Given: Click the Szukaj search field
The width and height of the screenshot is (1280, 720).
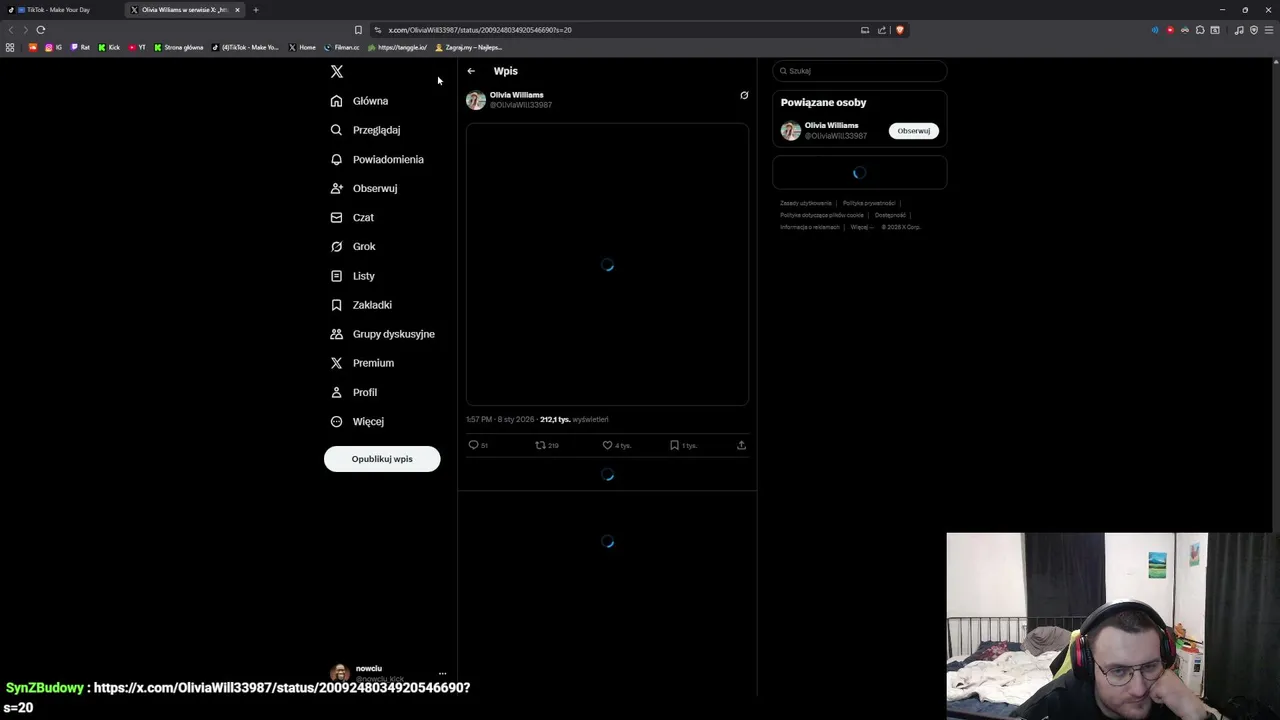Looking at the screenshot, I should (860, 71).
